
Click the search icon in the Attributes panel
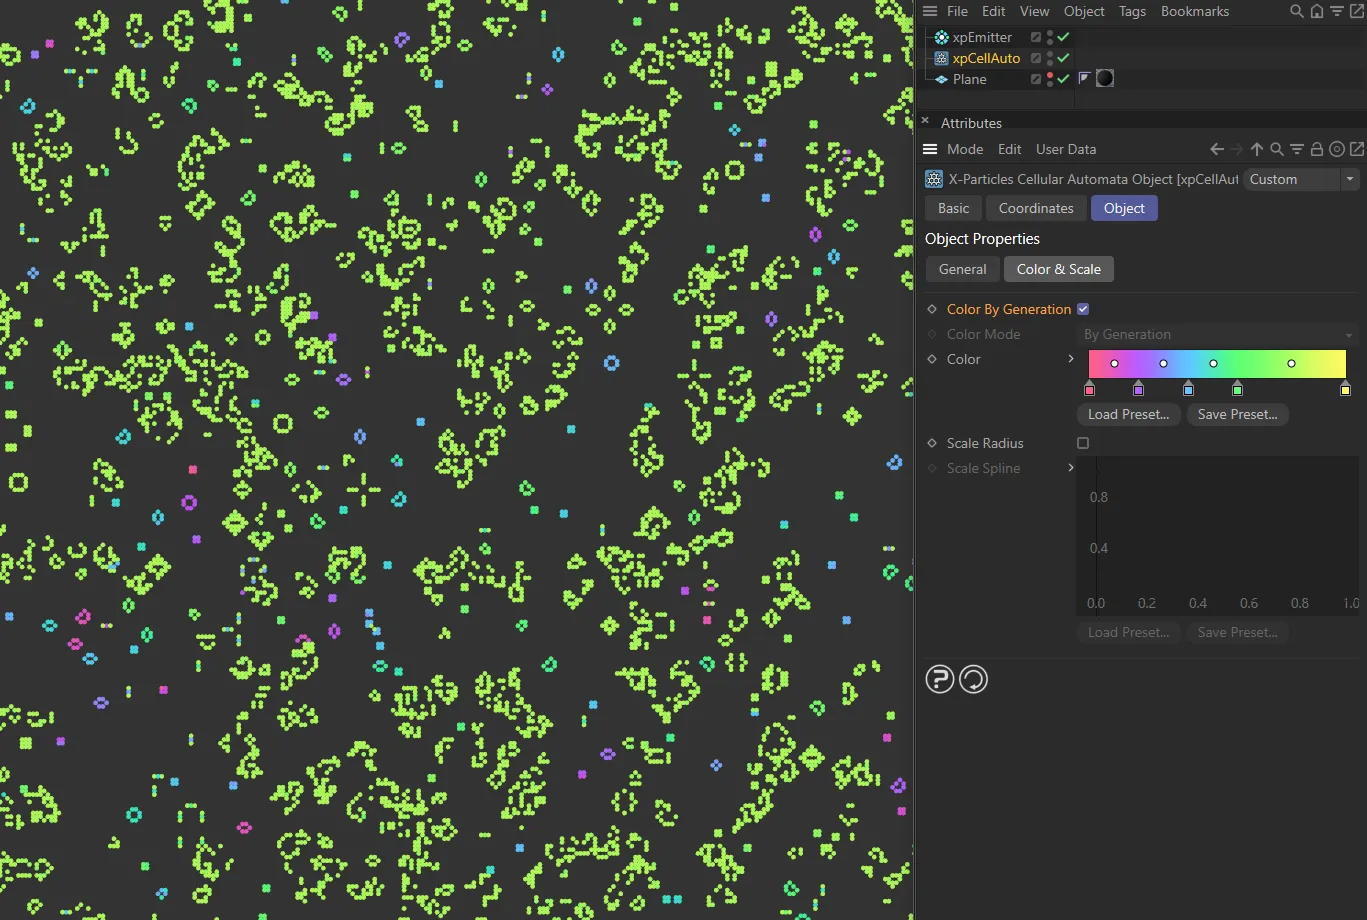click(1277, 148)
